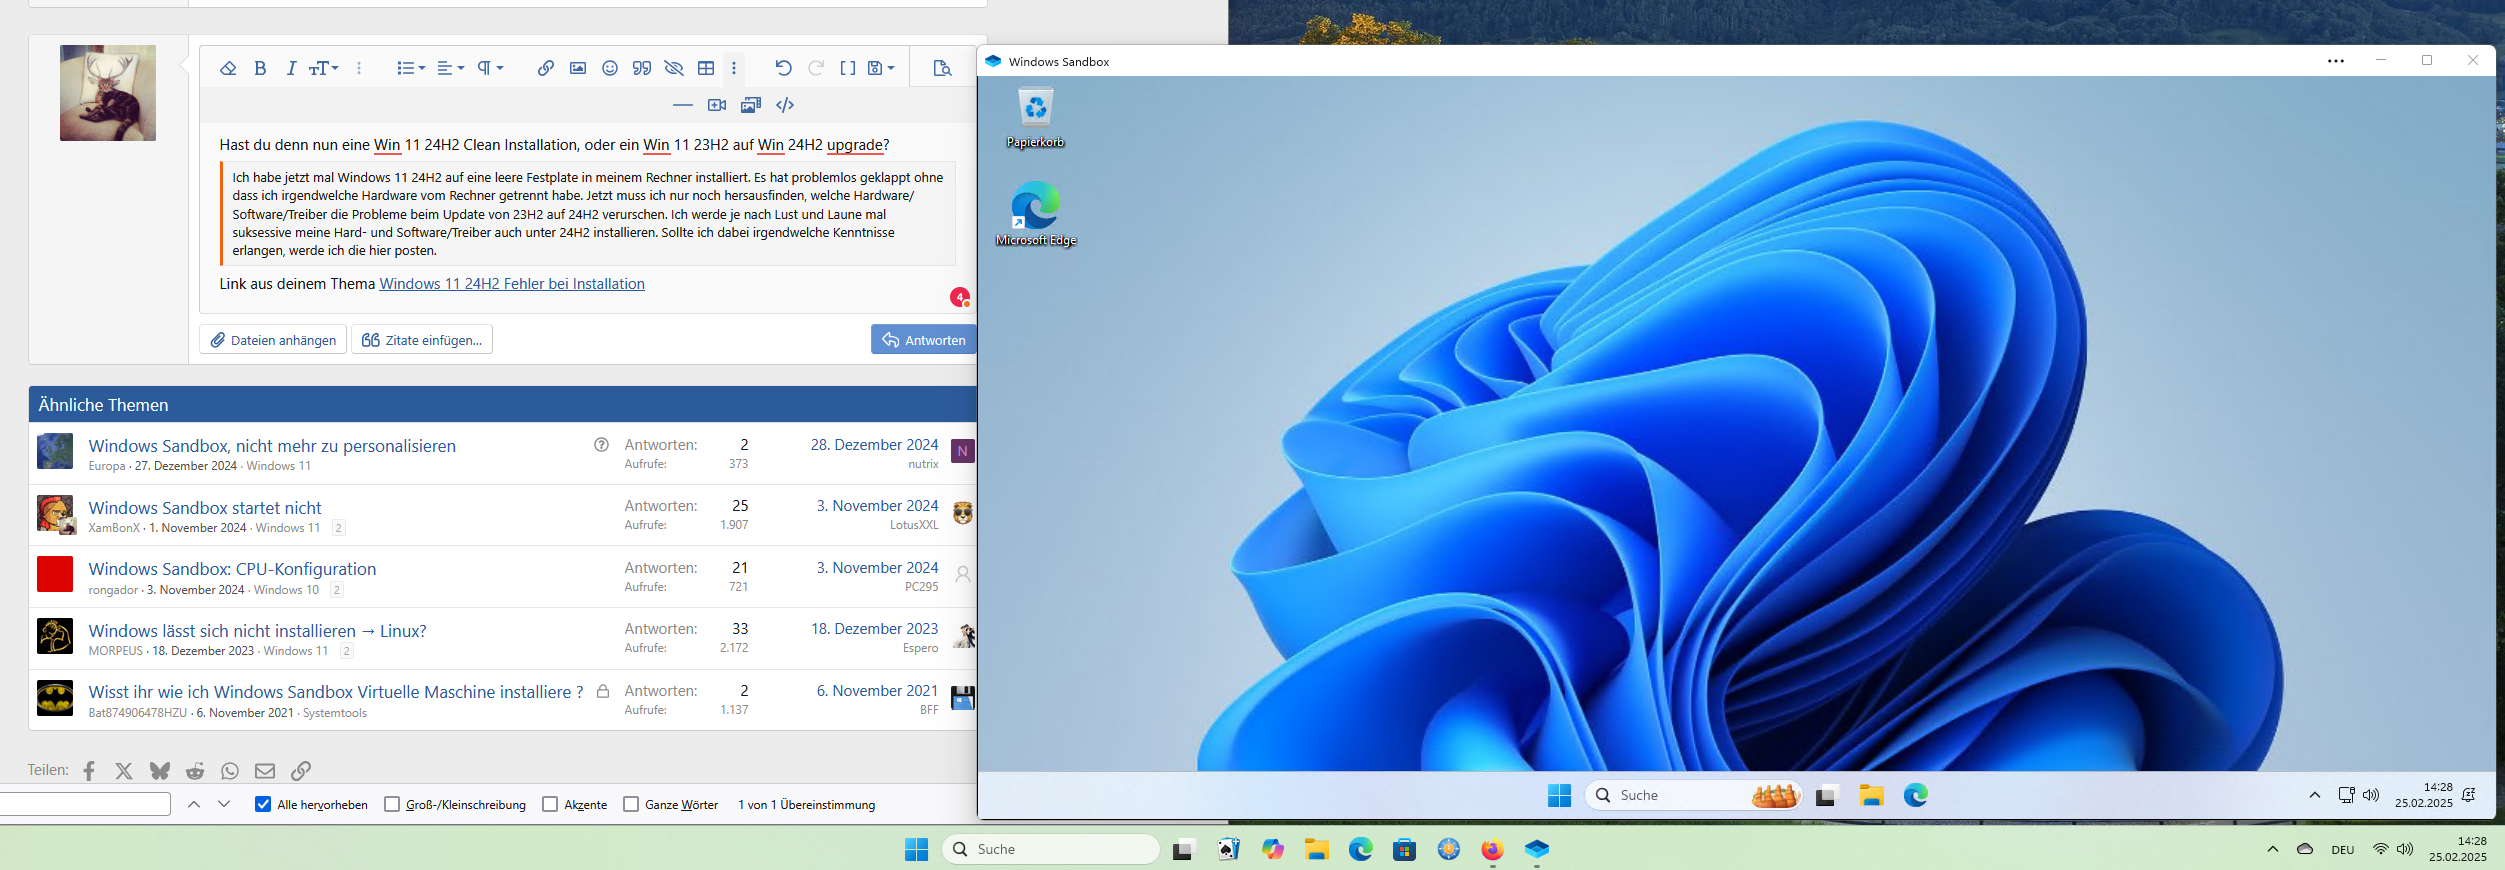The height and width of the screenshot is (870, 2505).
Task: Open the text alignment dropdown
Action: coord(451,68)
